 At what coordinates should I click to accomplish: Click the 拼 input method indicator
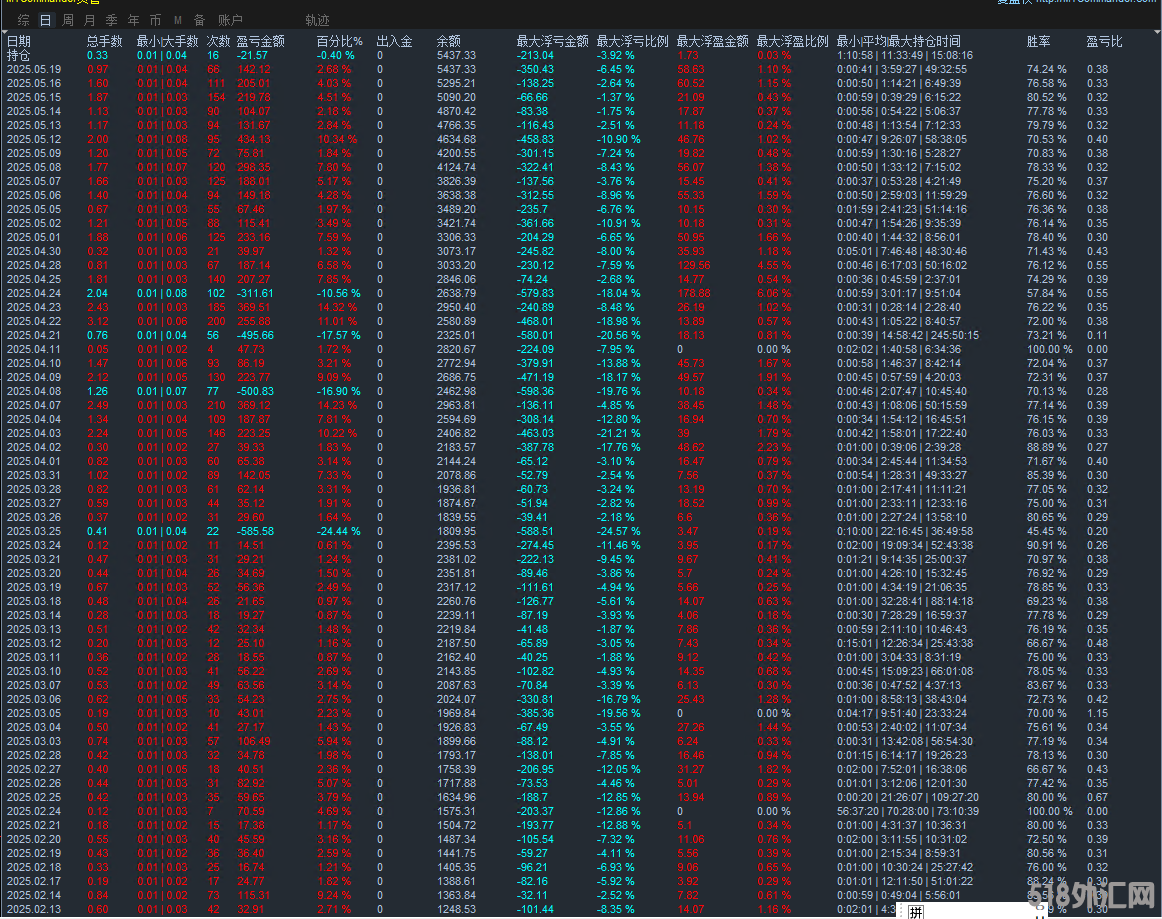tap(916, 912)
